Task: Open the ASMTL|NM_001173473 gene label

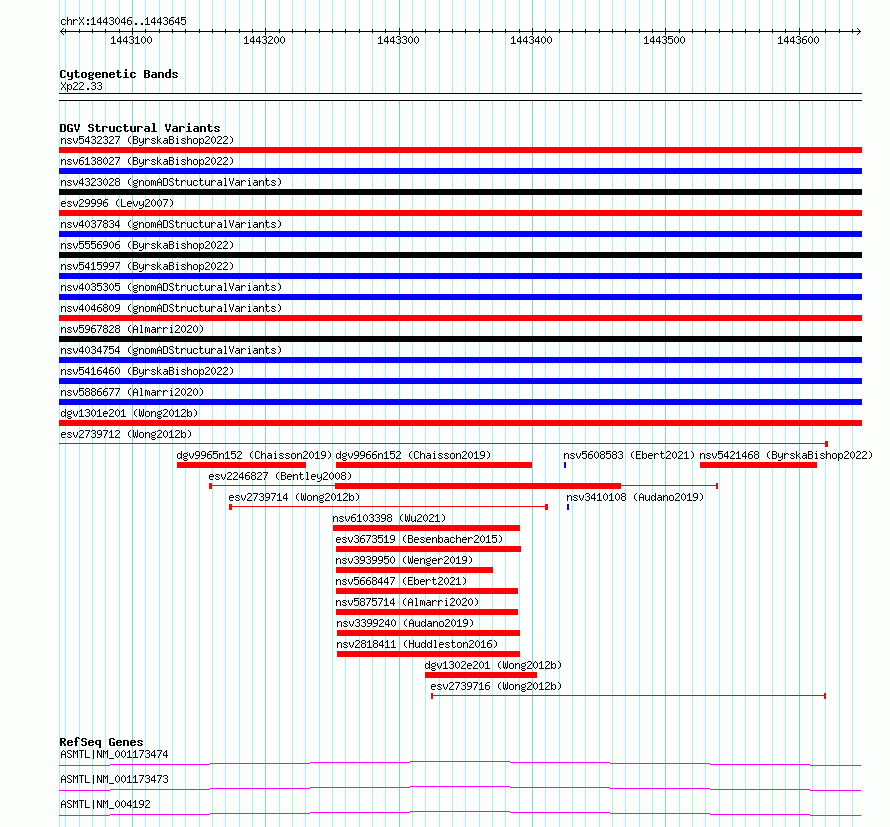Action: click(114, 779)
